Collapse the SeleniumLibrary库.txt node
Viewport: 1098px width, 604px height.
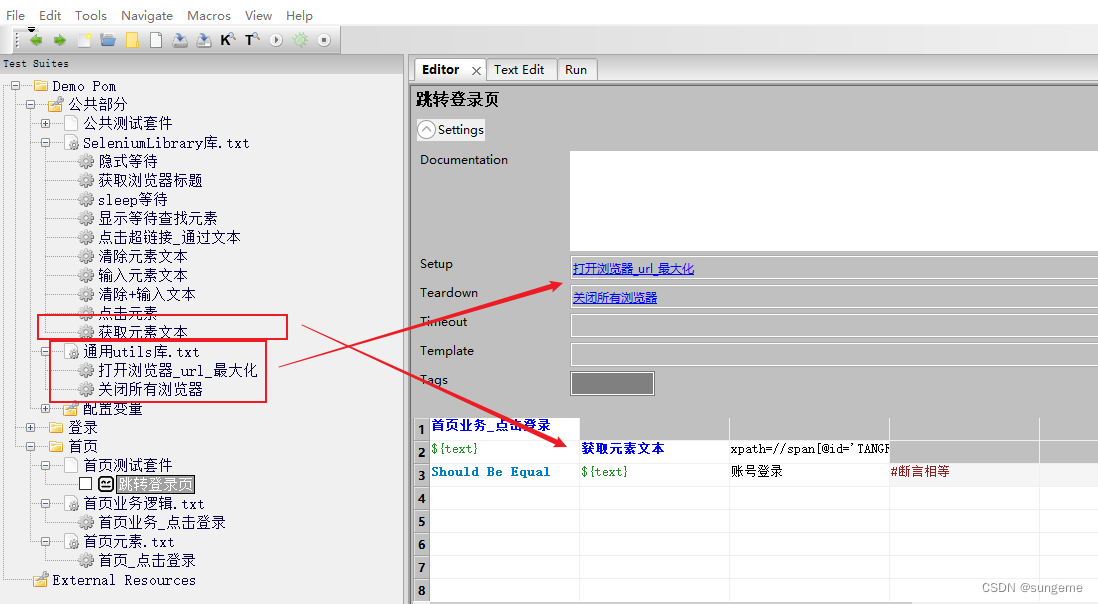coord(46,143)
